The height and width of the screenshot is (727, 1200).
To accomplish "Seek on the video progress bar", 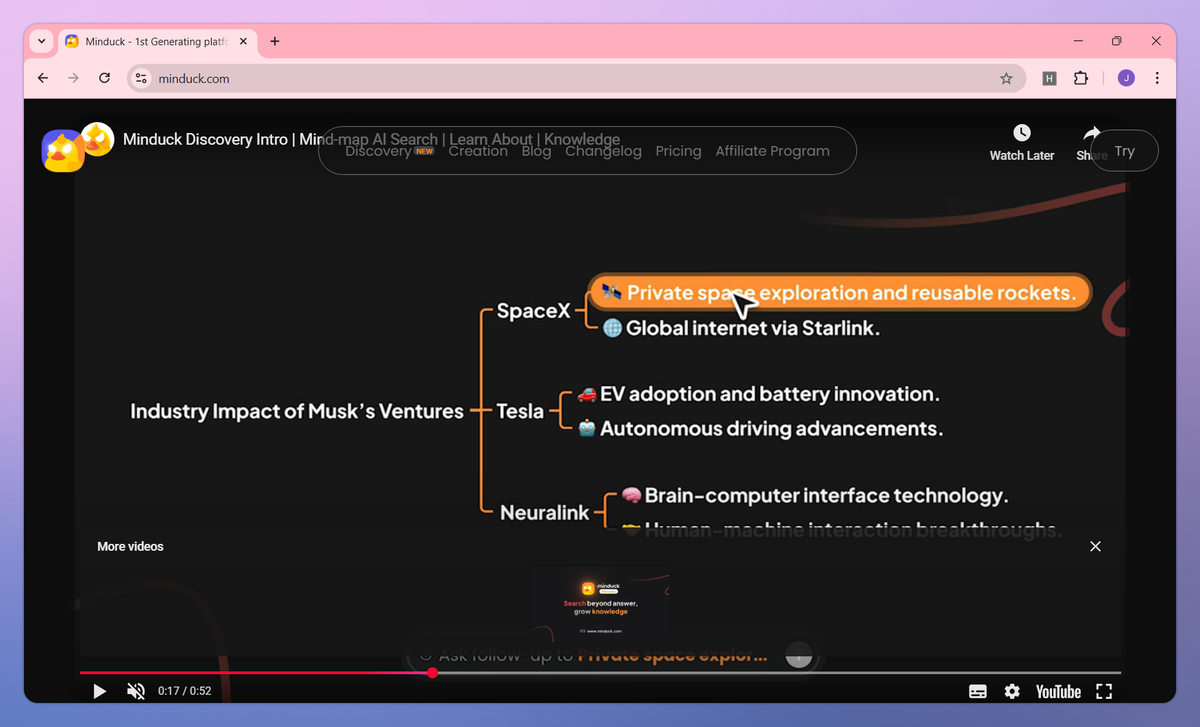I will tap(600, 673).
